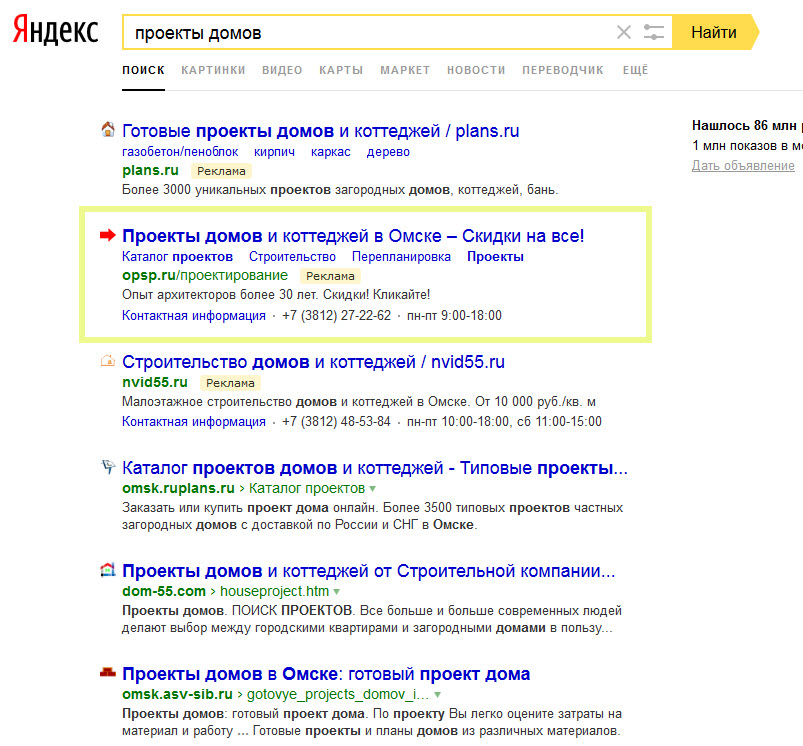Click the omsk.ruplans.ru result favicon

click(x=108, y=467)
